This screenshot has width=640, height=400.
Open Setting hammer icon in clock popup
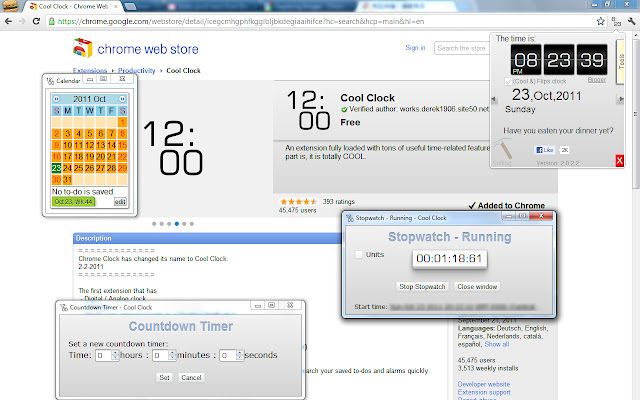(x=504, y=149)
